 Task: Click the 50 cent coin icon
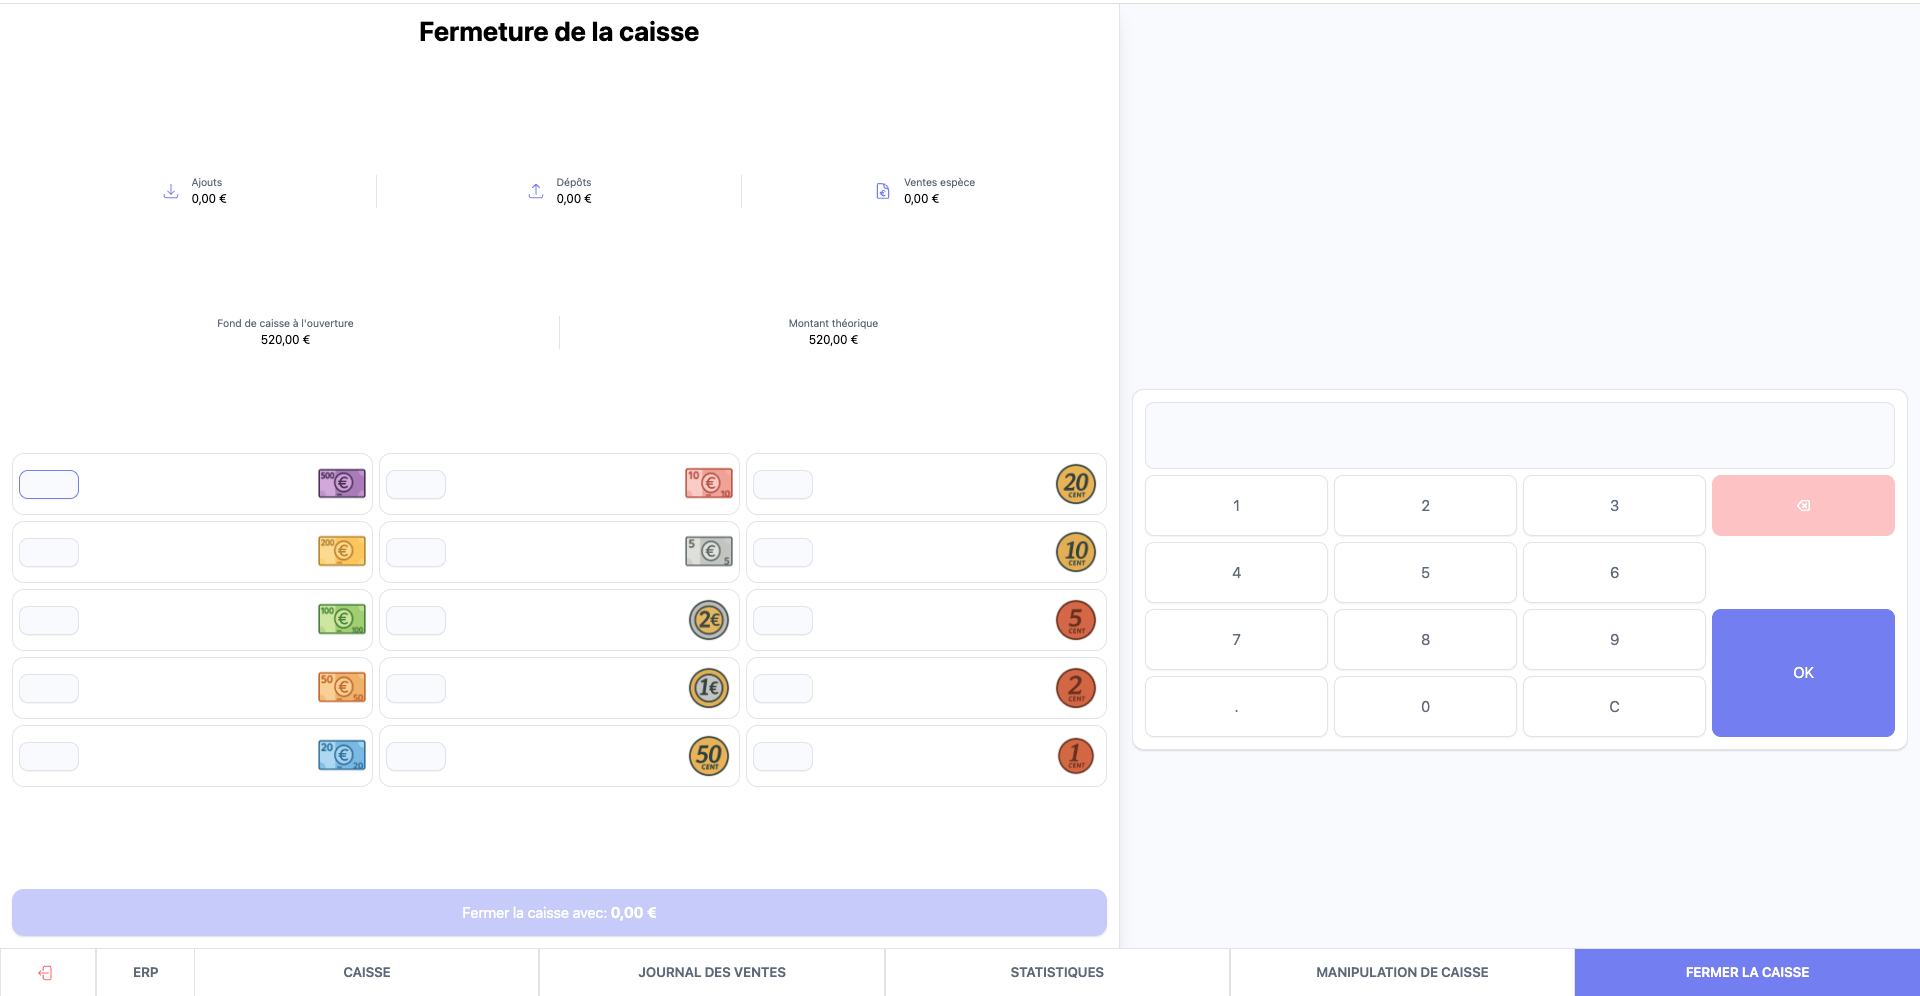click(708, 756)
